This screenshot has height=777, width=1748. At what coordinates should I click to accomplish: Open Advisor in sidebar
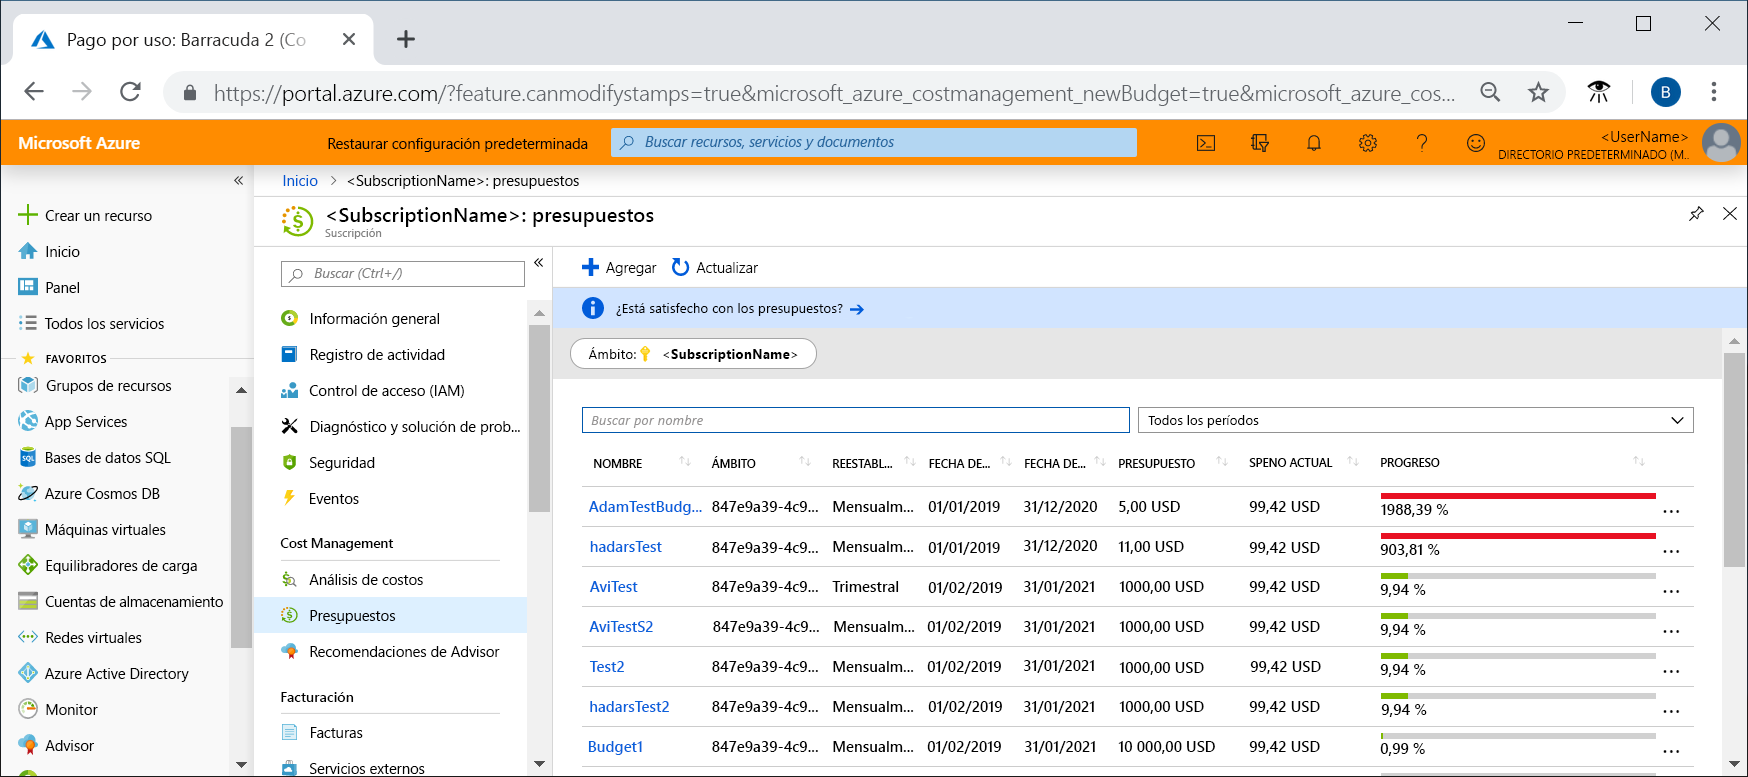pos(69,746)
